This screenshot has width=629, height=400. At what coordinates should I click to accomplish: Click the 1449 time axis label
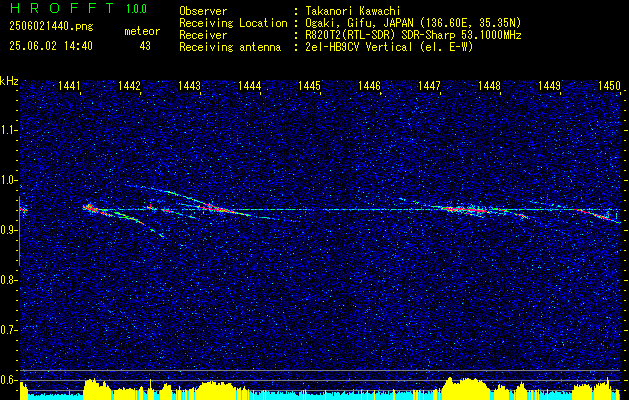549,85
